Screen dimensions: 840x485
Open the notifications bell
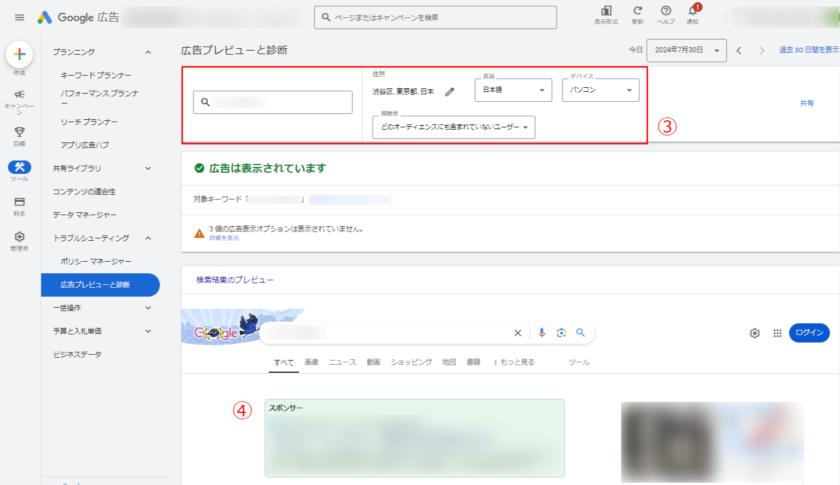tap(692, 11)
